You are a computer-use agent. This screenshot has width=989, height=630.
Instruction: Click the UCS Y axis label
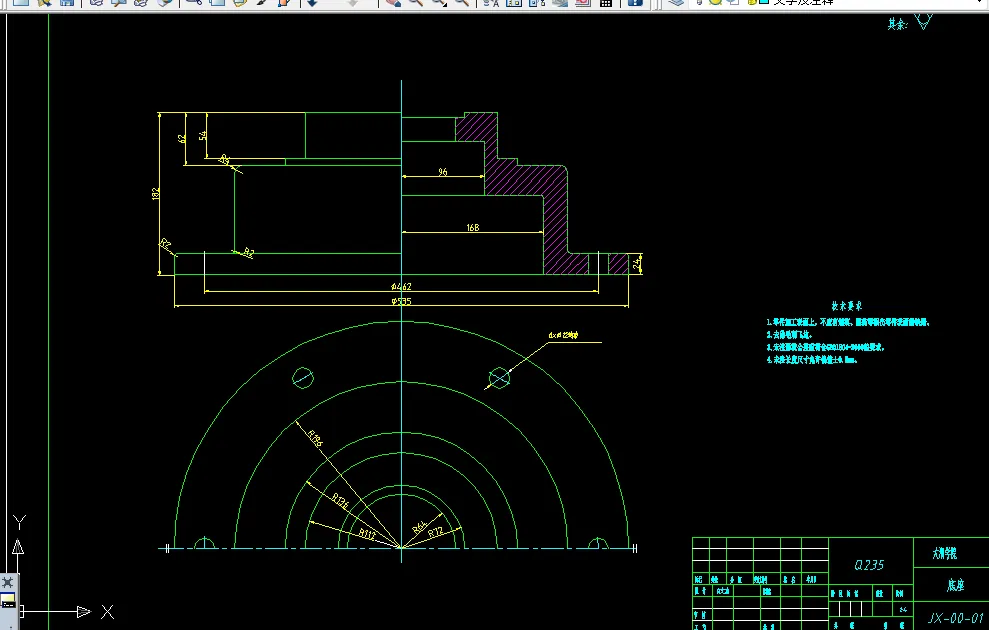(20, 522)
